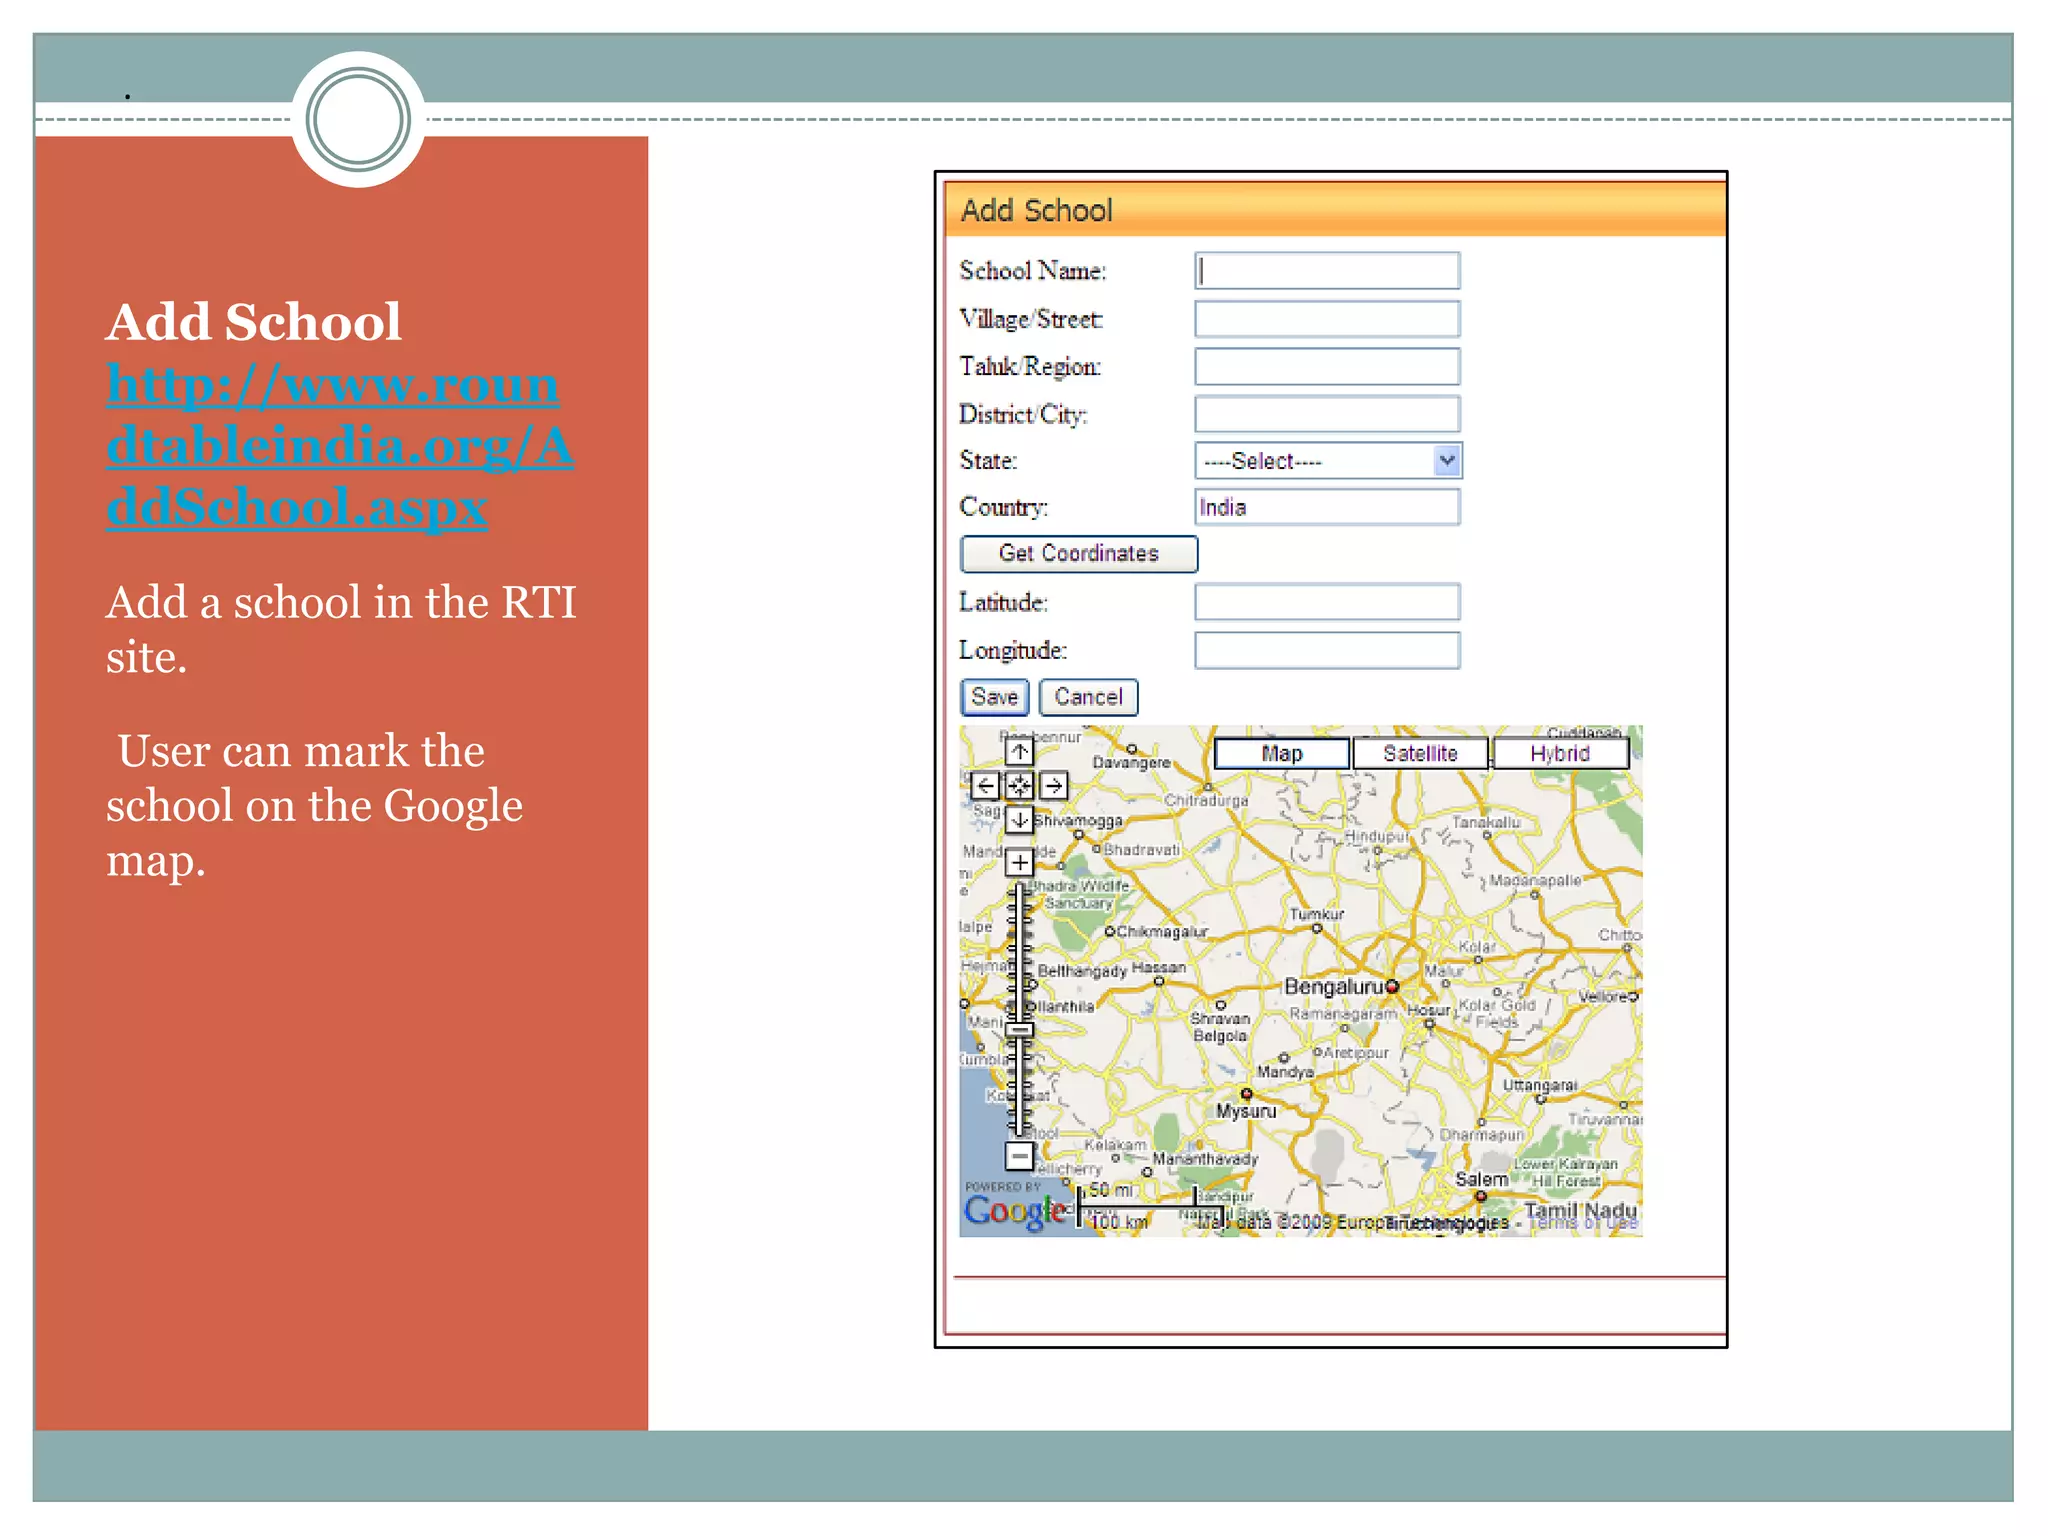This screenshot has height=1536, width=2048.
Task: Focus the Latitude input field
Action: [x=1327, y=602]
